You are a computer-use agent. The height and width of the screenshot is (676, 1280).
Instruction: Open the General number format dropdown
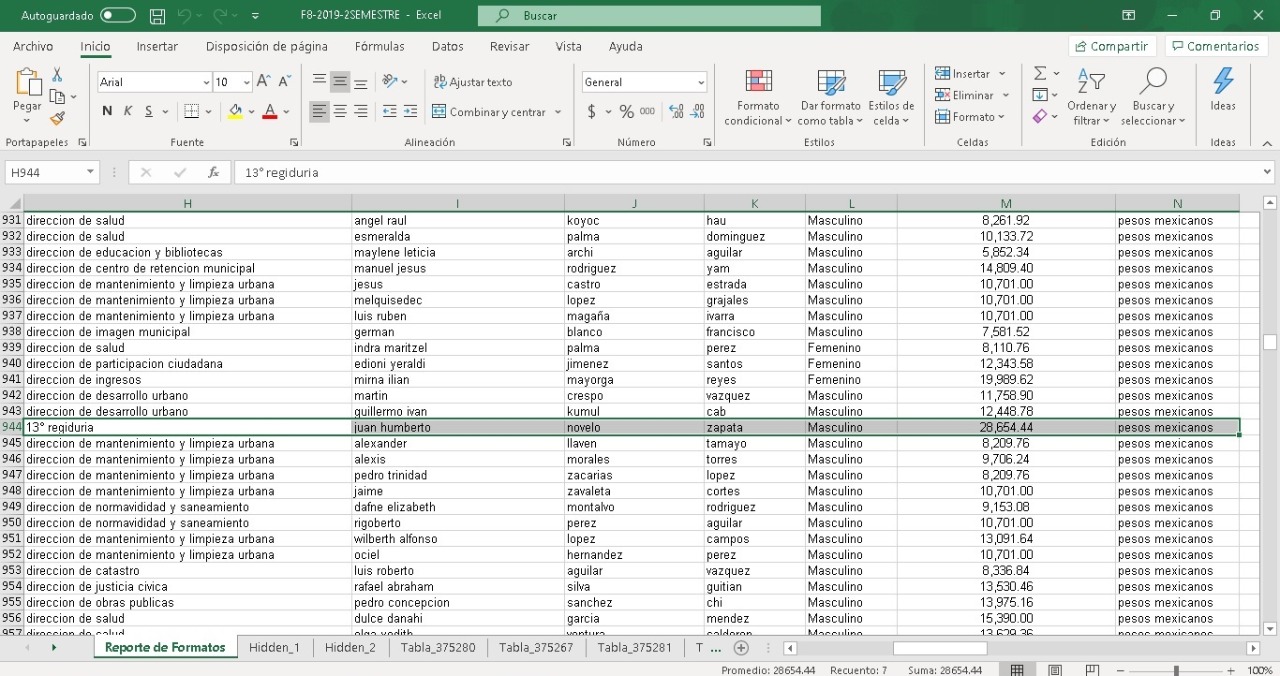[x=700, y=83]
